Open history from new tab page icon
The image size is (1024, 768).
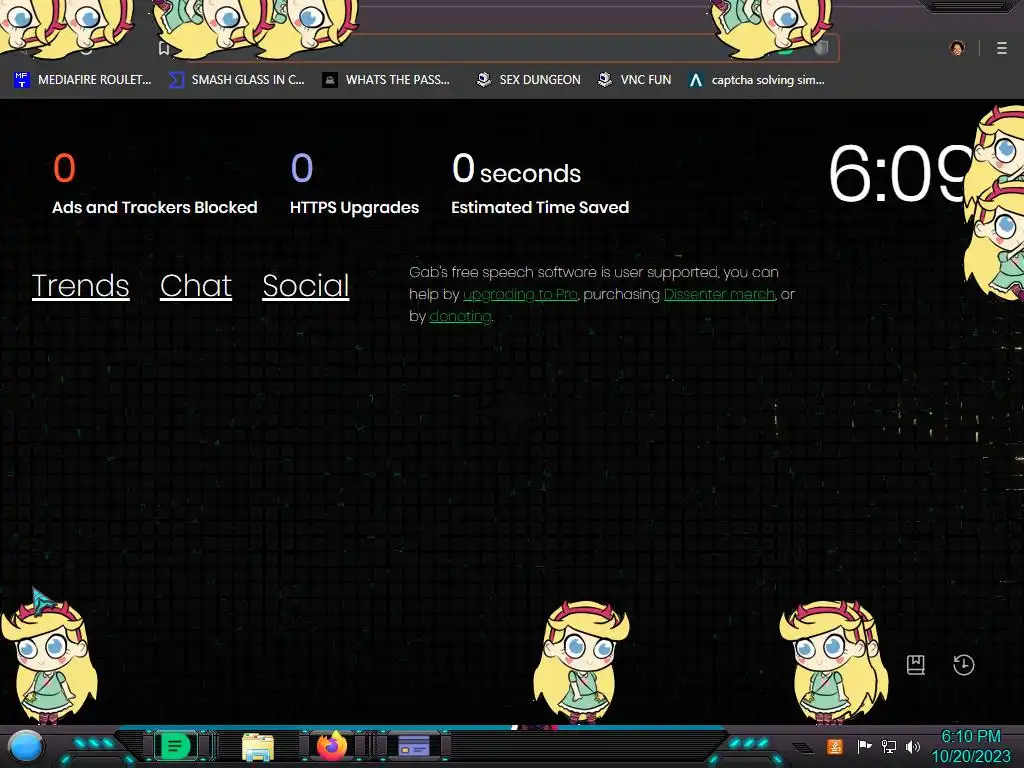(x=963, y=665)
